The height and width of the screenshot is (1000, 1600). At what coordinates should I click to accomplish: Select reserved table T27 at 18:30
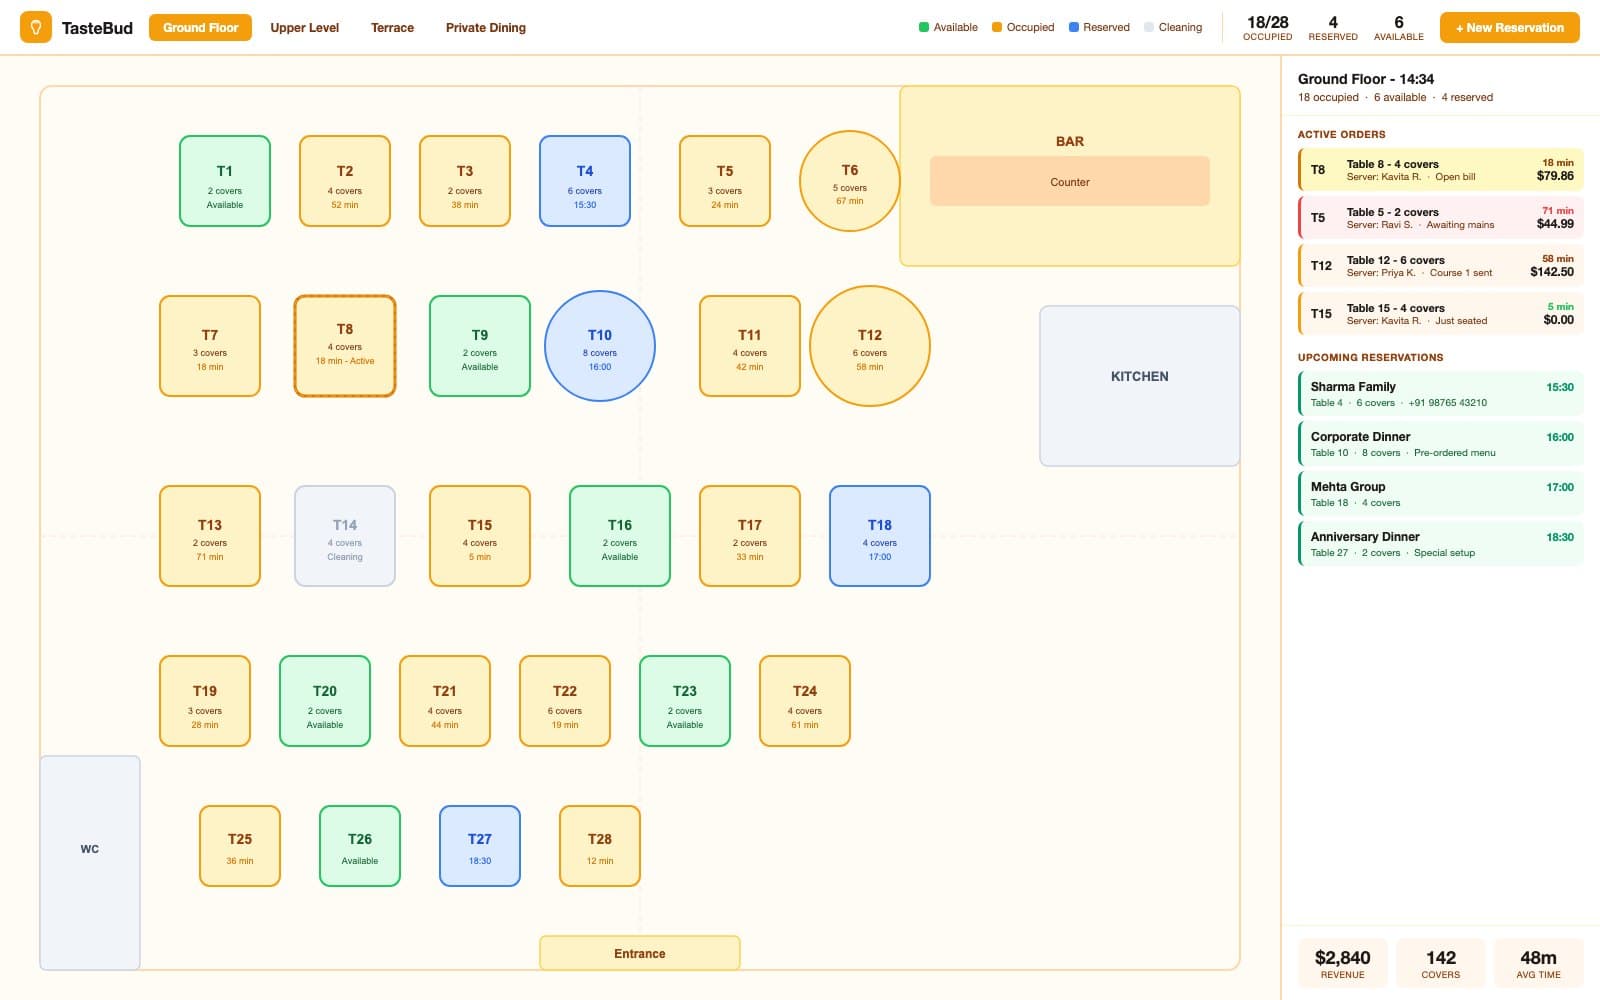click(x=480, y=846)
